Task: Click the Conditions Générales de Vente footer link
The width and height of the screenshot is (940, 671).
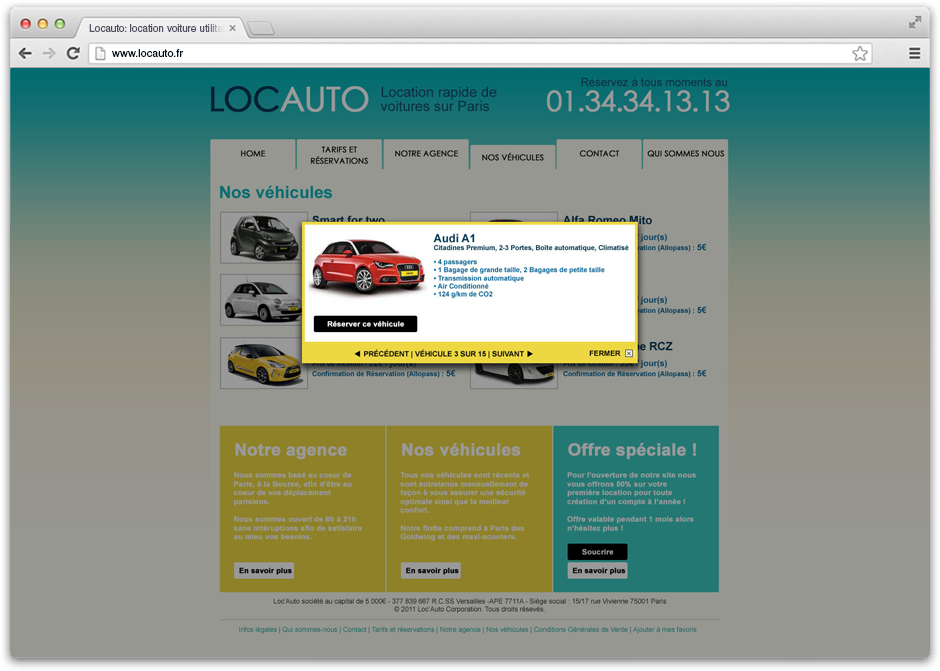Action: tap(580, 630)
